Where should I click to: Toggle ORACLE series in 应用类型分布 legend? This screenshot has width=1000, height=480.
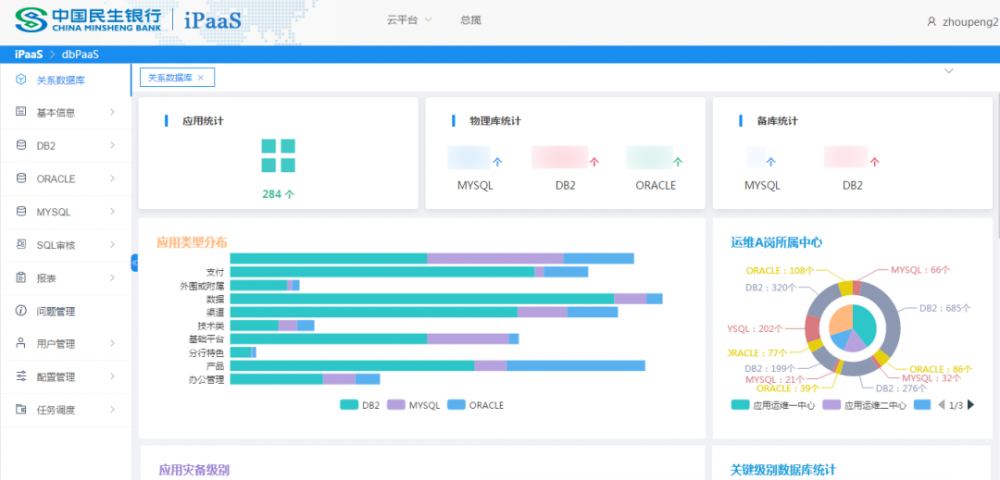pyautogui.click(x=475, y=405)
